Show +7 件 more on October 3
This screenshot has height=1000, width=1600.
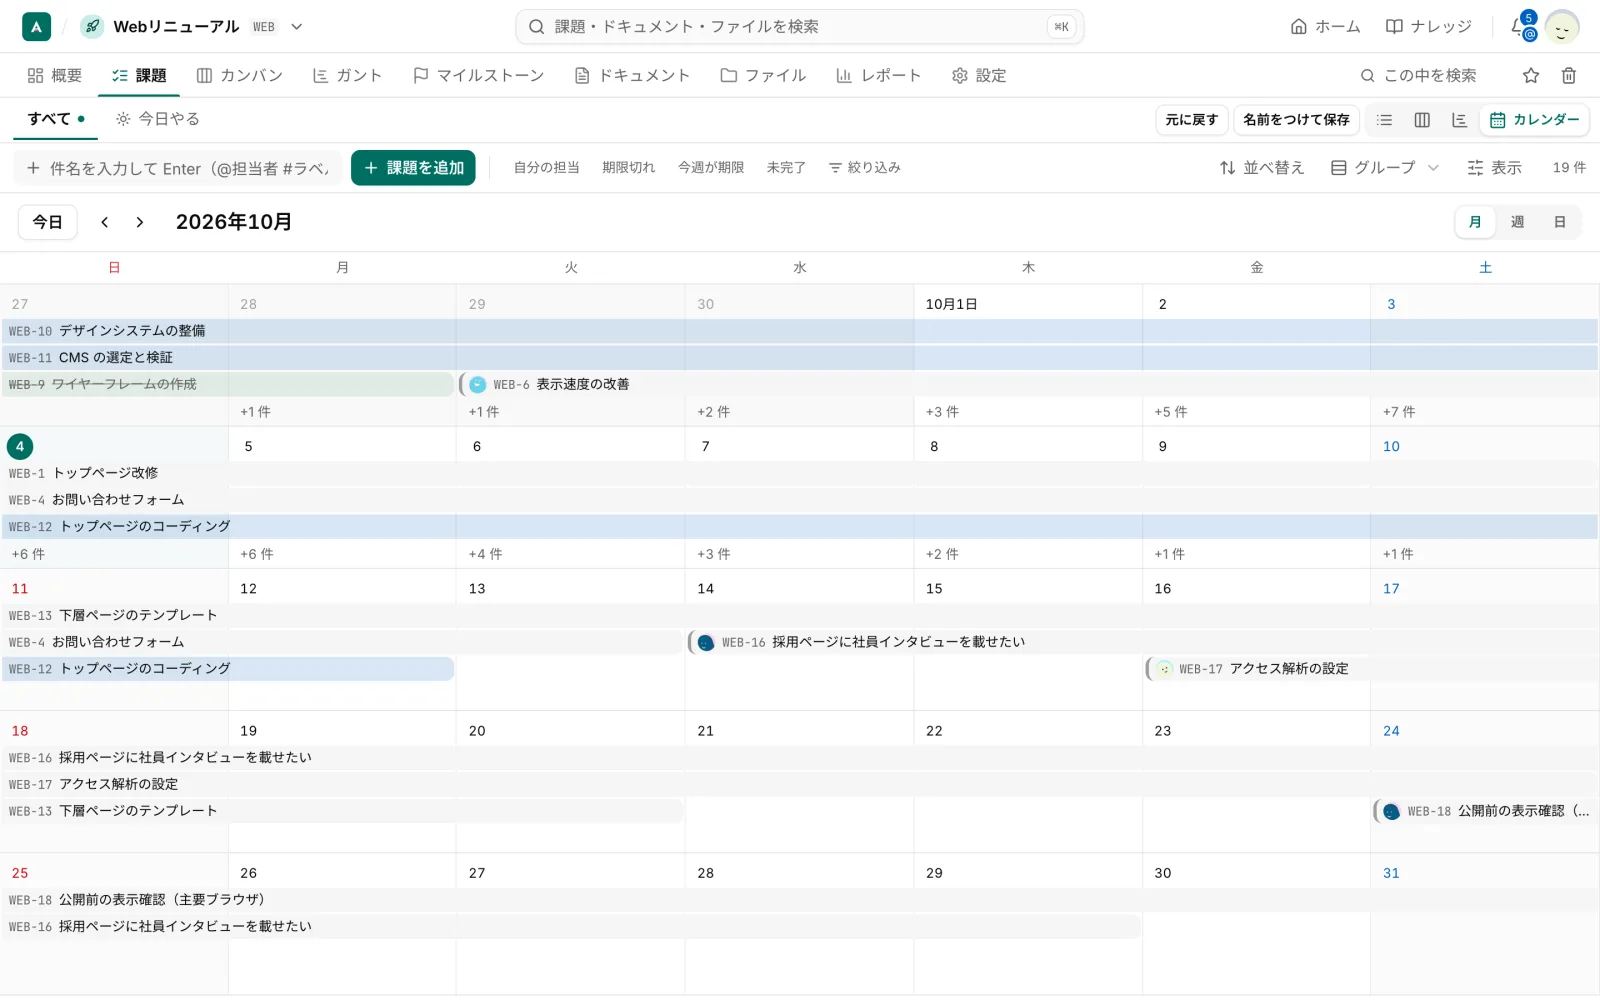tap(1399, 412)
